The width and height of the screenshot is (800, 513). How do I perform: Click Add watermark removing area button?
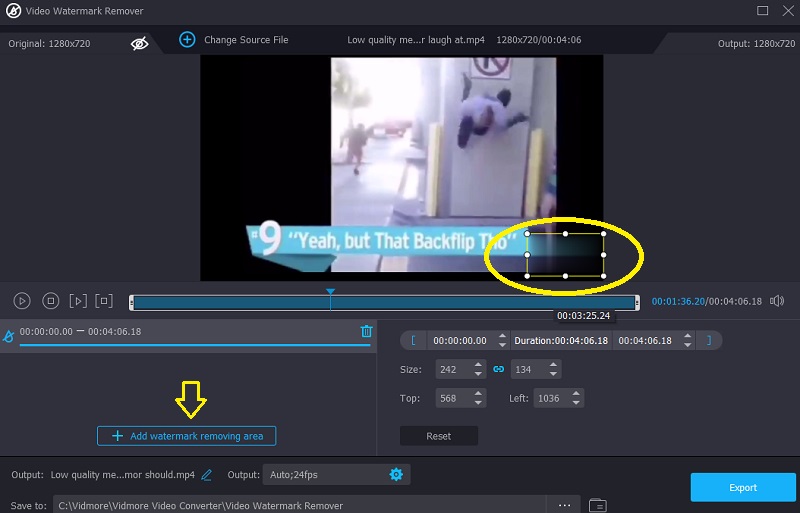point(187,436)
